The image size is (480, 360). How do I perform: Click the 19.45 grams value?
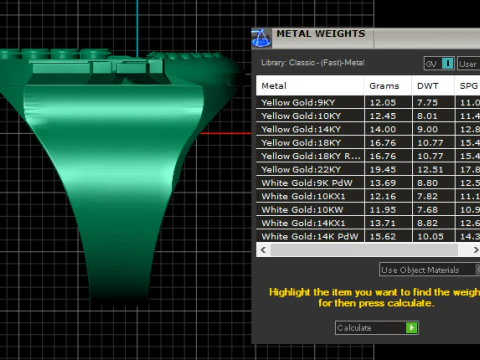tap(383, 170)
